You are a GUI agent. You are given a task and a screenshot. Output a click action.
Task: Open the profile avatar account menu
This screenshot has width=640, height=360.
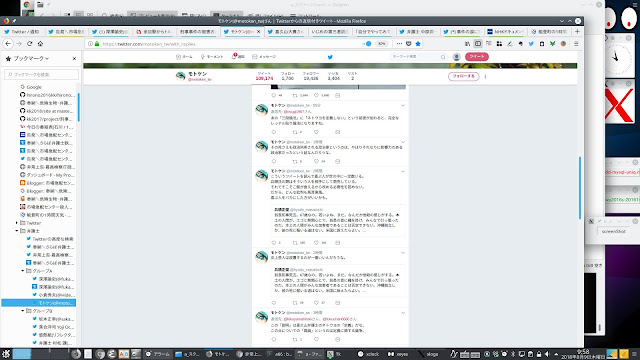(x=457, y=57)
